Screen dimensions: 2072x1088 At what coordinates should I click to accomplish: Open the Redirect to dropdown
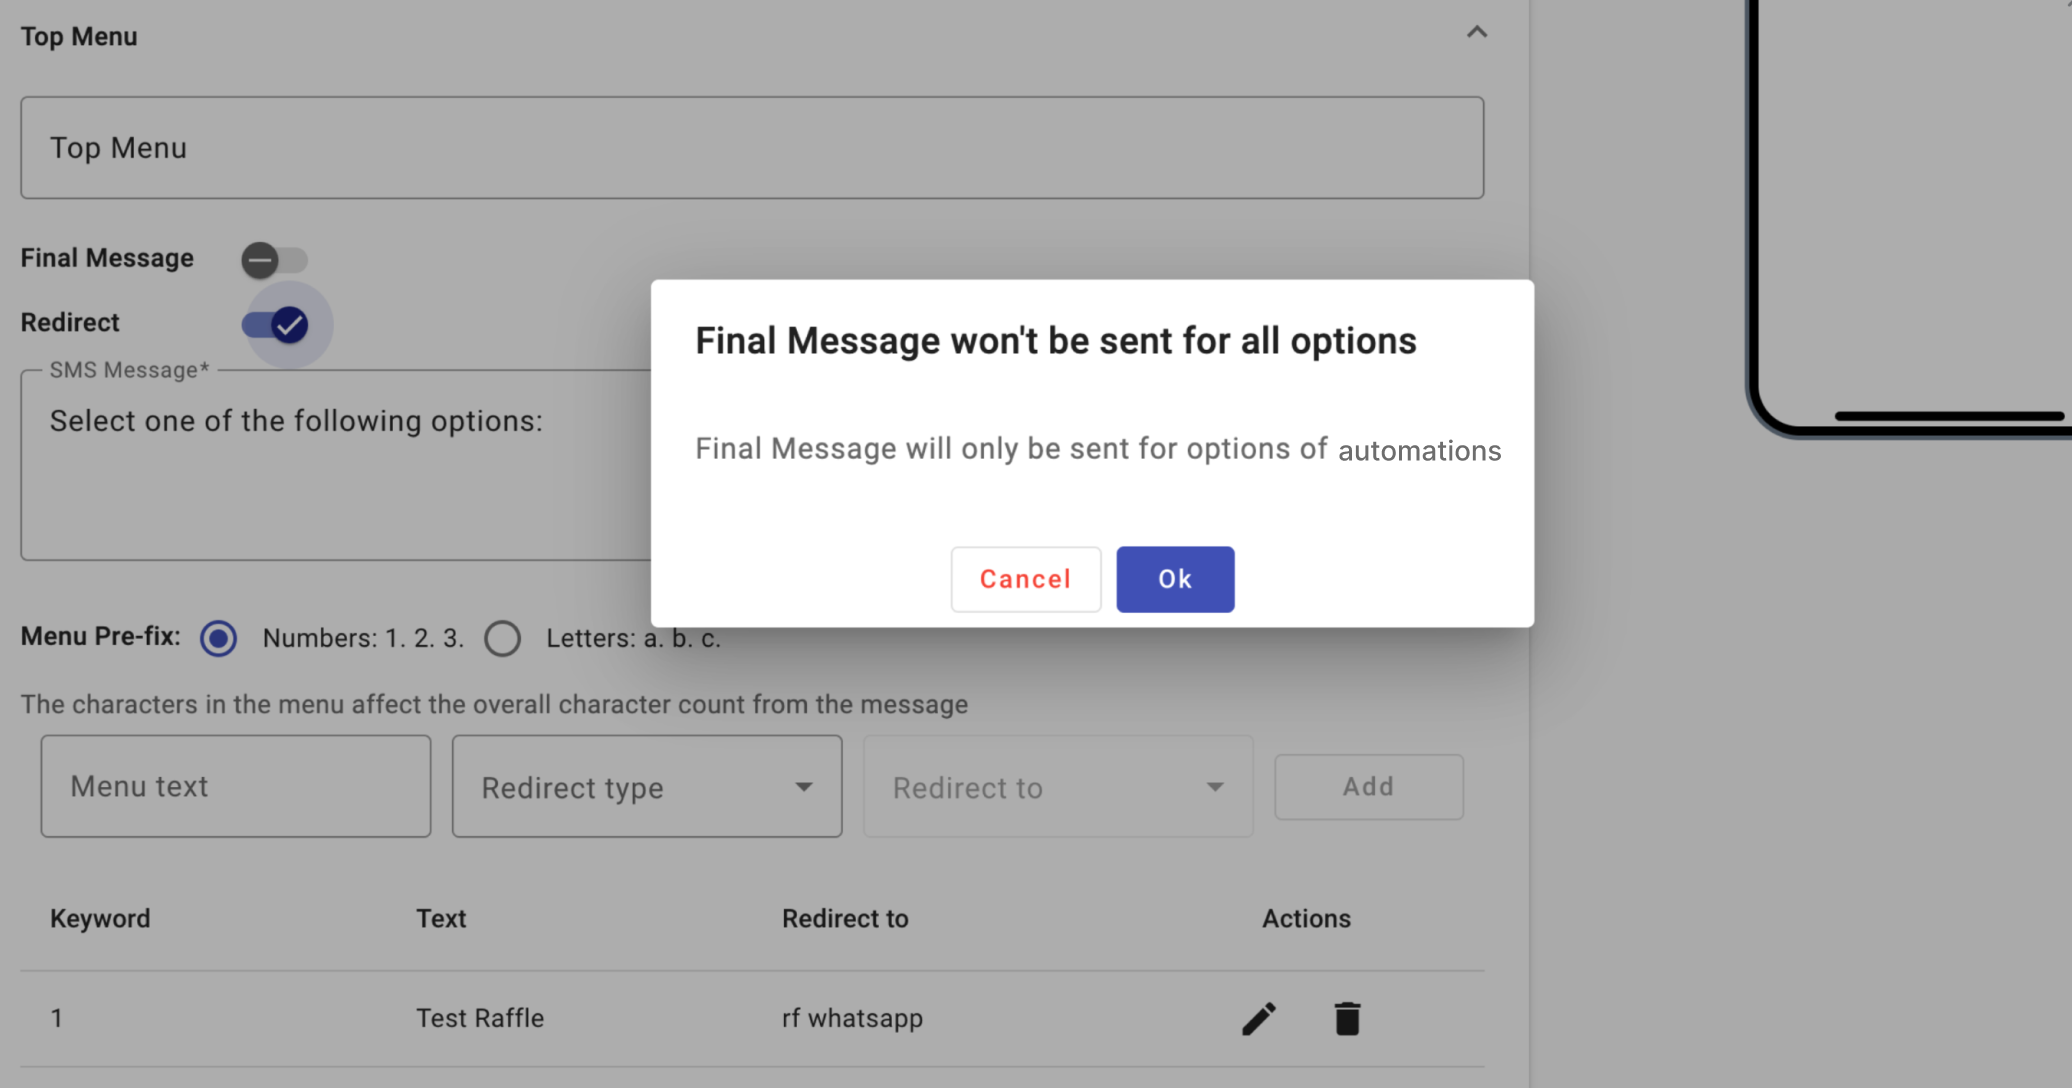1058,787
